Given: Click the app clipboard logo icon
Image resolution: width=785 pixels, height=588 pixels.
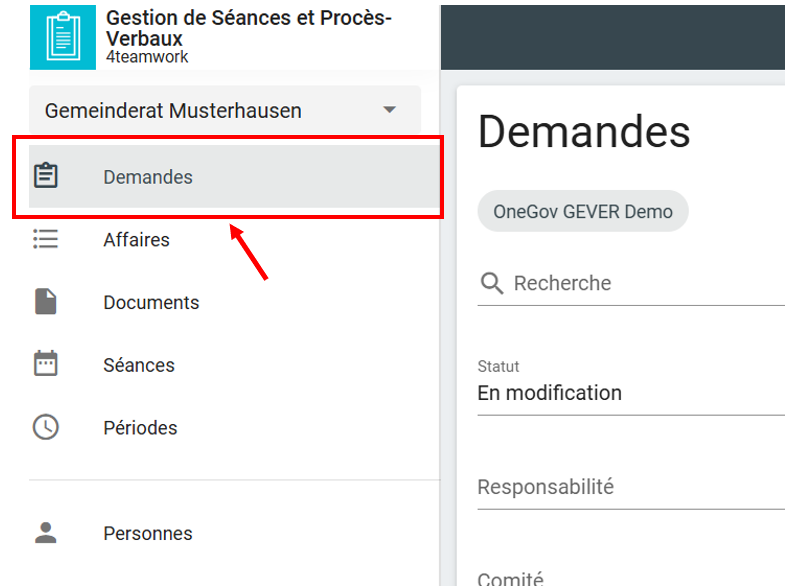Looking at the screenshot, I should (63, 37).
